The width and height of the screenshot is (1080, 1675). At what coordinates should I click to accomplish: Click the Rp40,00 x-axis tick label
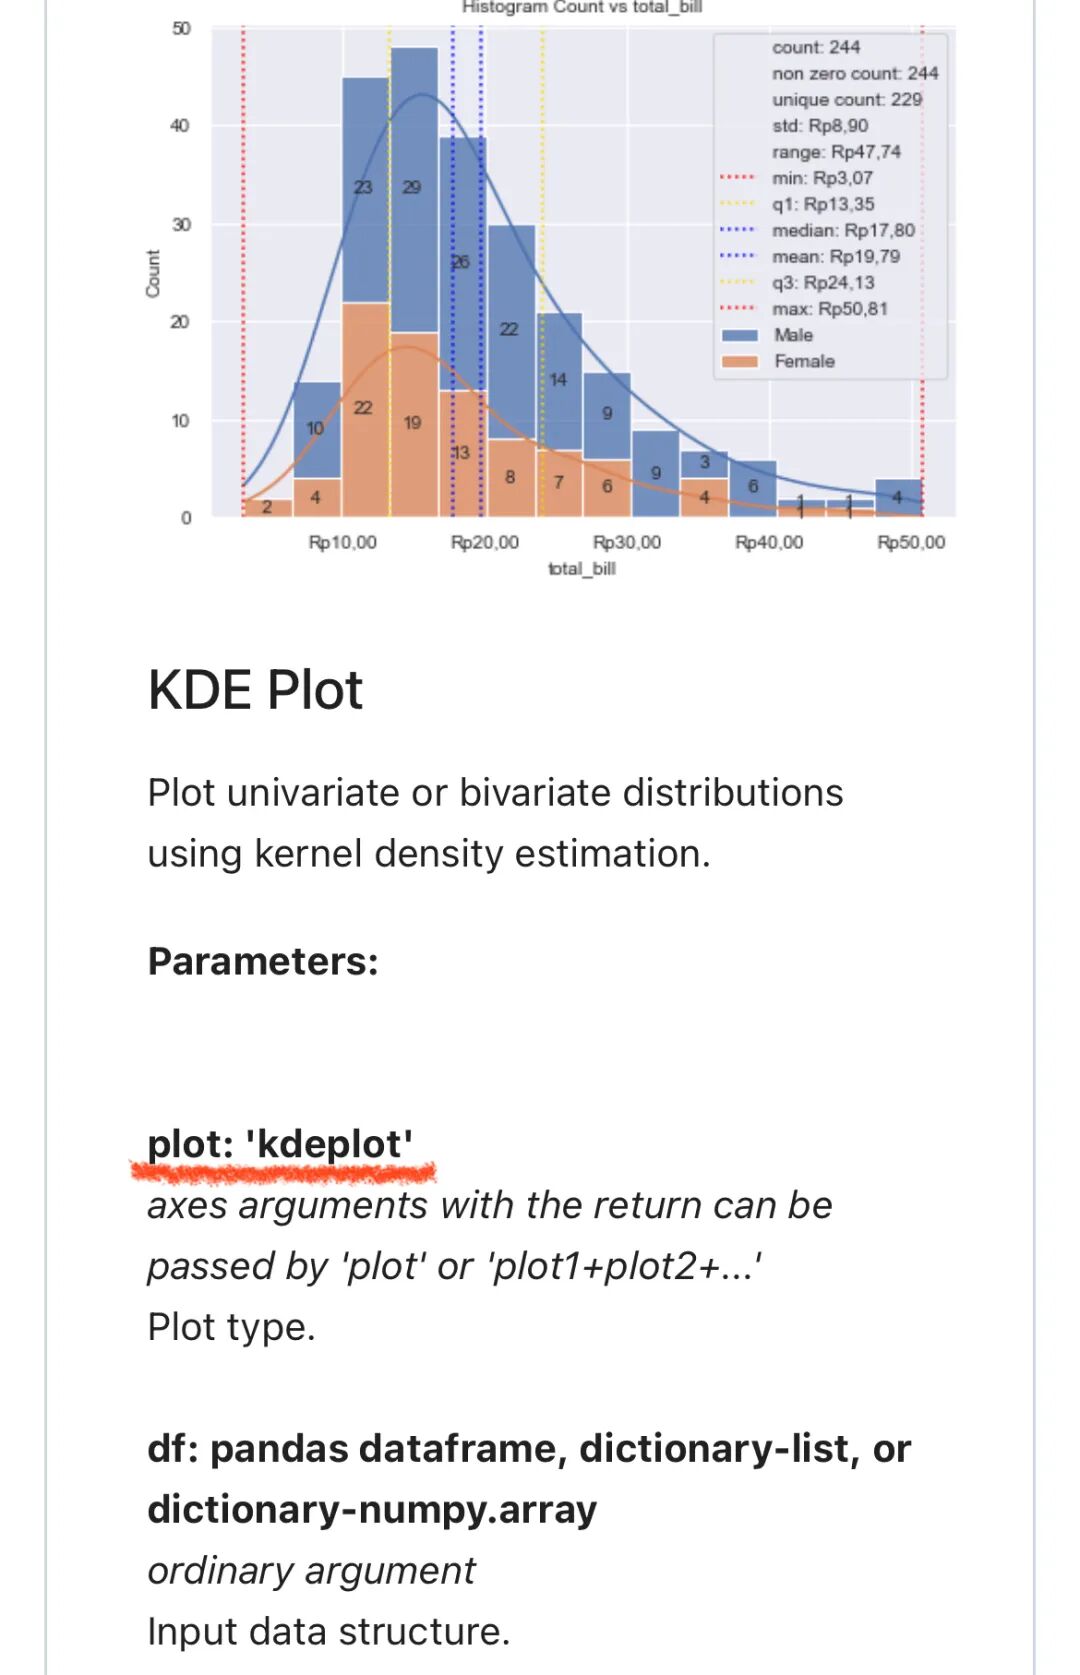pos(769,542)
